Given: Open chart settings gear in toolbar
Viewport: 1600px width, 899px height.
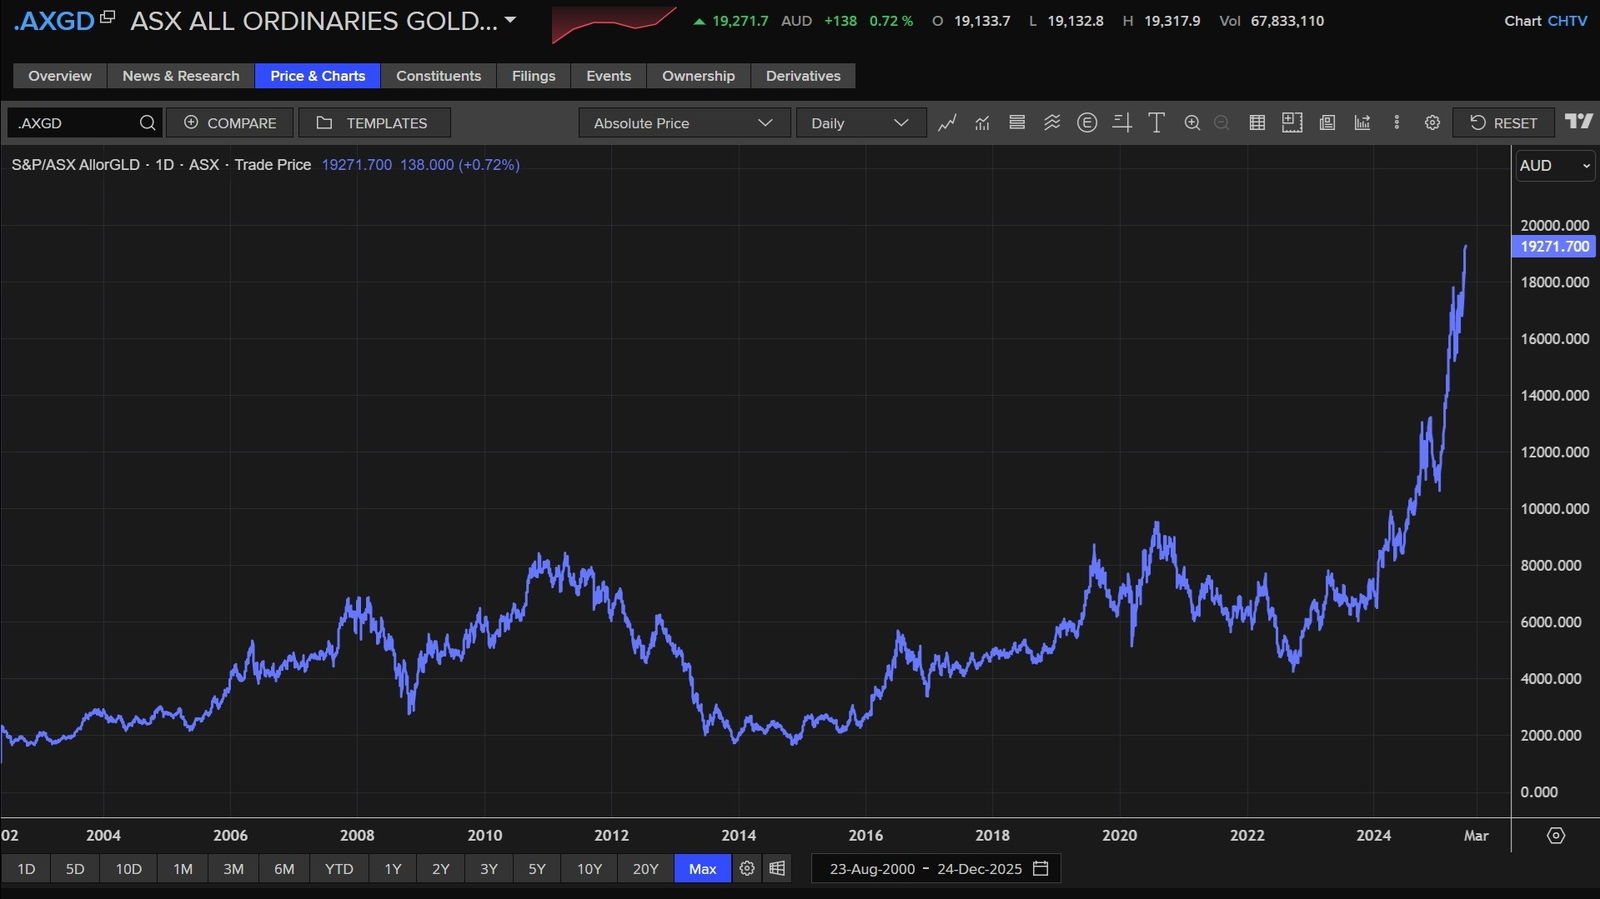Looking at the screenshot, I should coord(1432,123).
